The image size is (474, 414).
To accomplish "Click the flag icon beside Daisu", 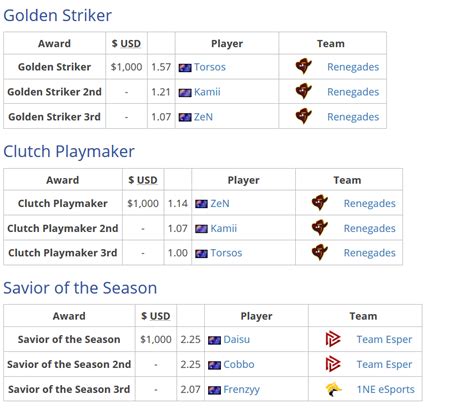I will point(214,340).
